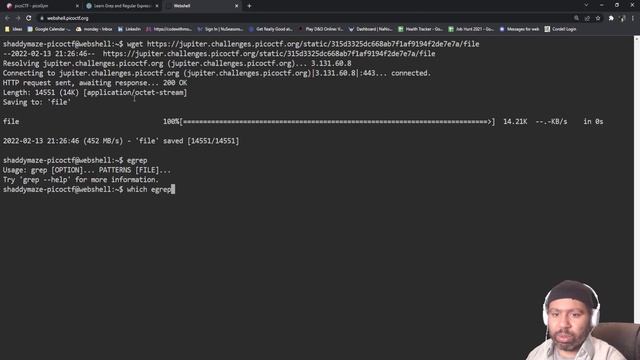Share this page from address bar

[x=587, y=18]
